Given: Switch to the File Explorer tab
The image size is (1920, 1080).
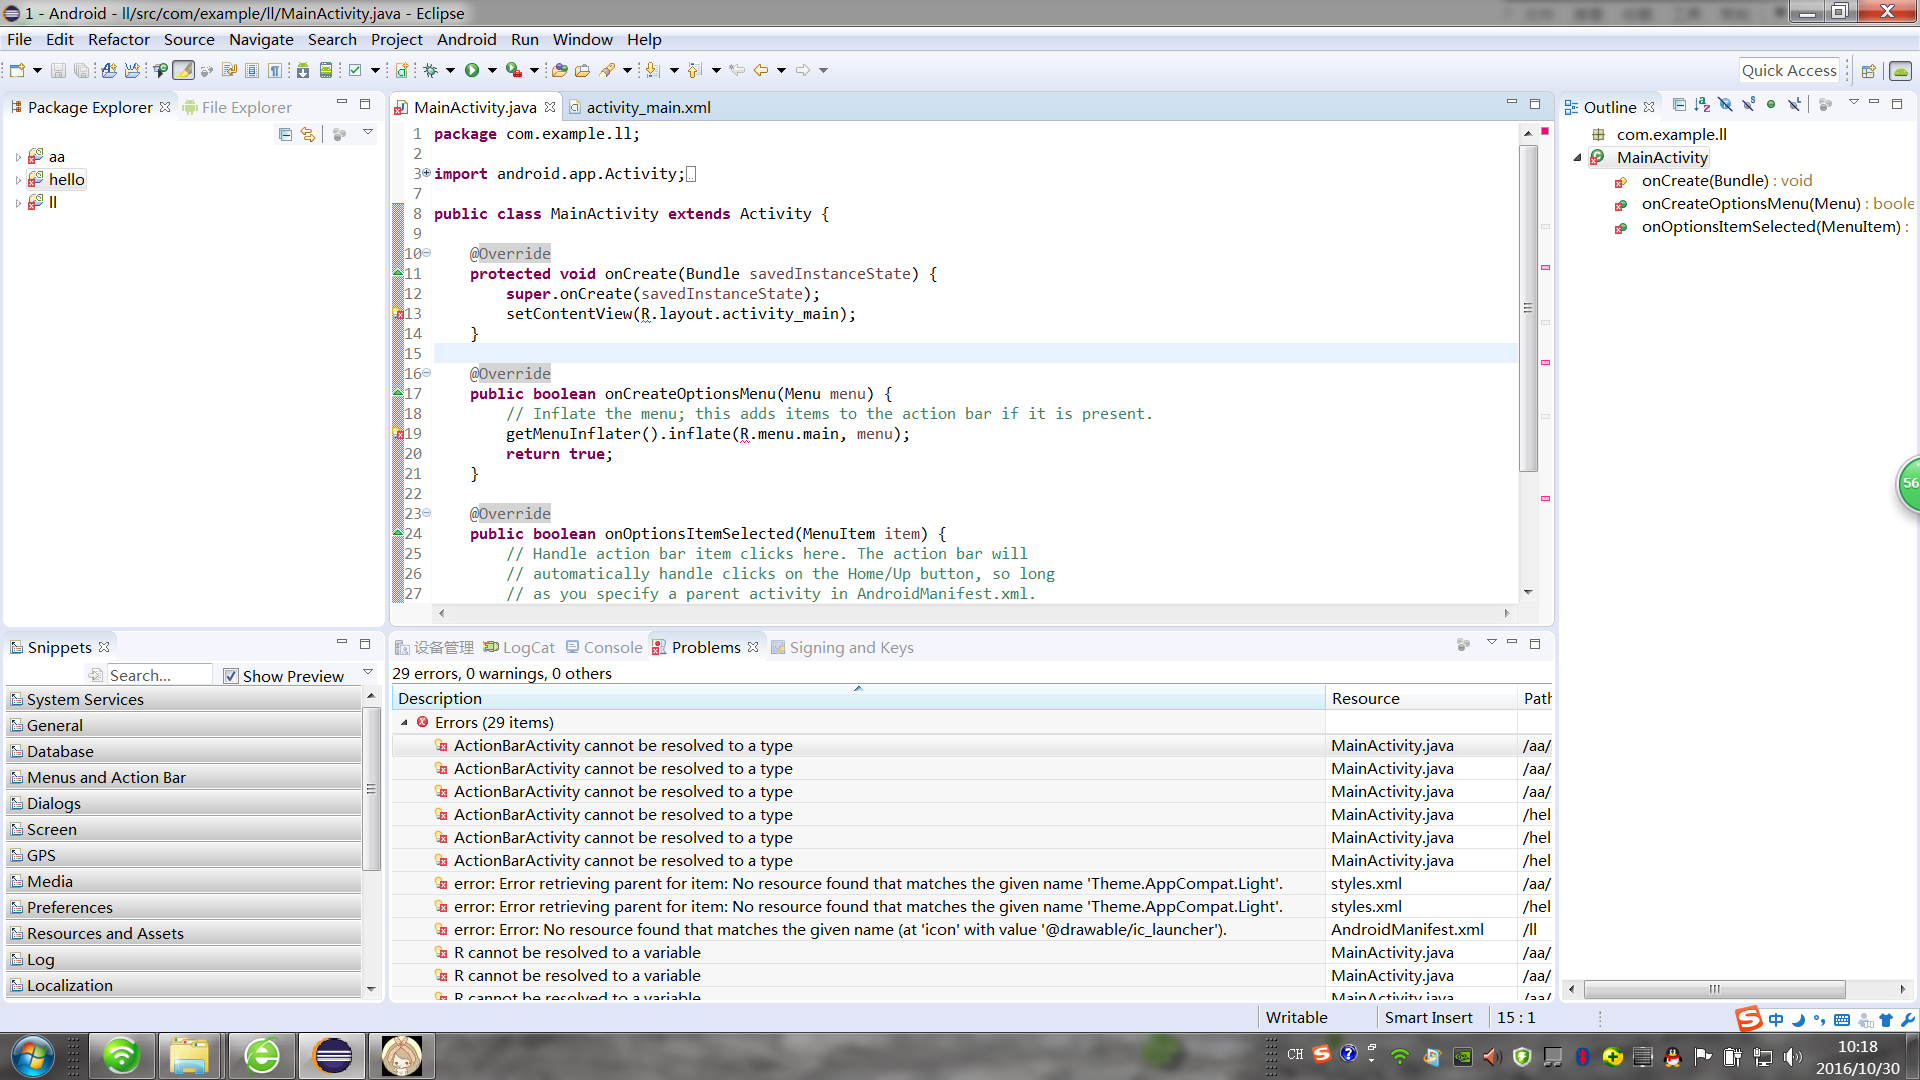Looking at the screenshot, I should [x=237, y=107].
